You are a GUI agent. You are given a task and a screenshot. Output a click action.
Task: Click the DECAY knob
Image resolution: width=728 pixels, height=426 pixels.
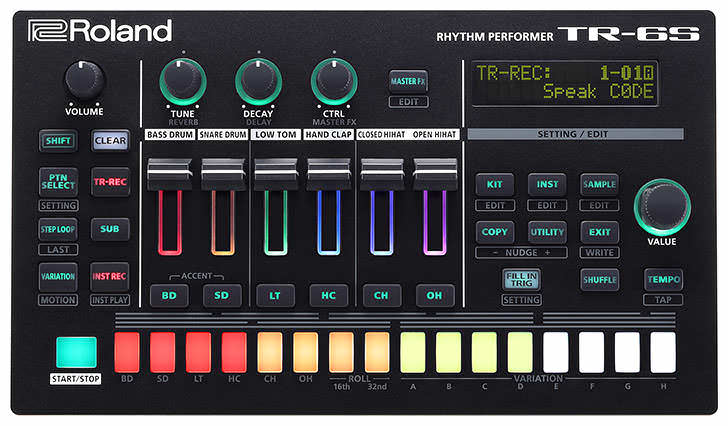coord(259,82)
